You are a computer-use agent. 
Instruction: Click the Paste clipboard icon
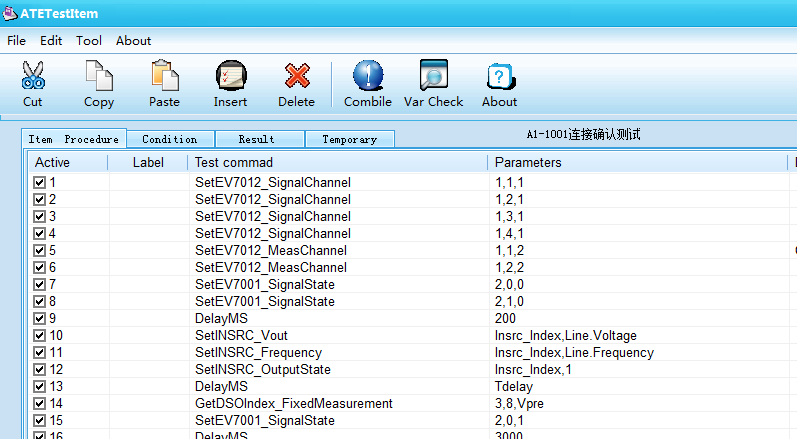click(x=164, y=76)
